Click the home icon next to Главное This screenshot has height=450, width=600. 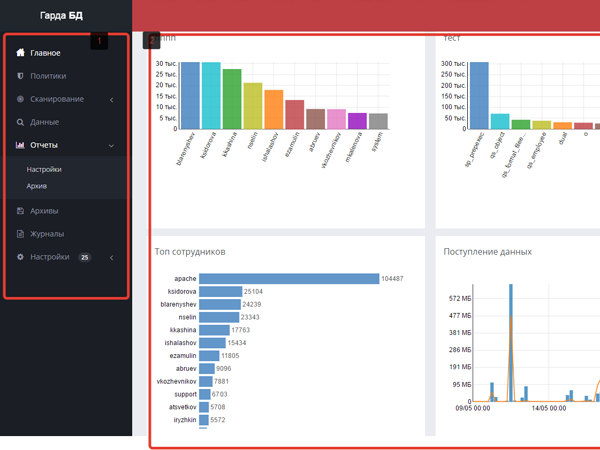[20, 52]
